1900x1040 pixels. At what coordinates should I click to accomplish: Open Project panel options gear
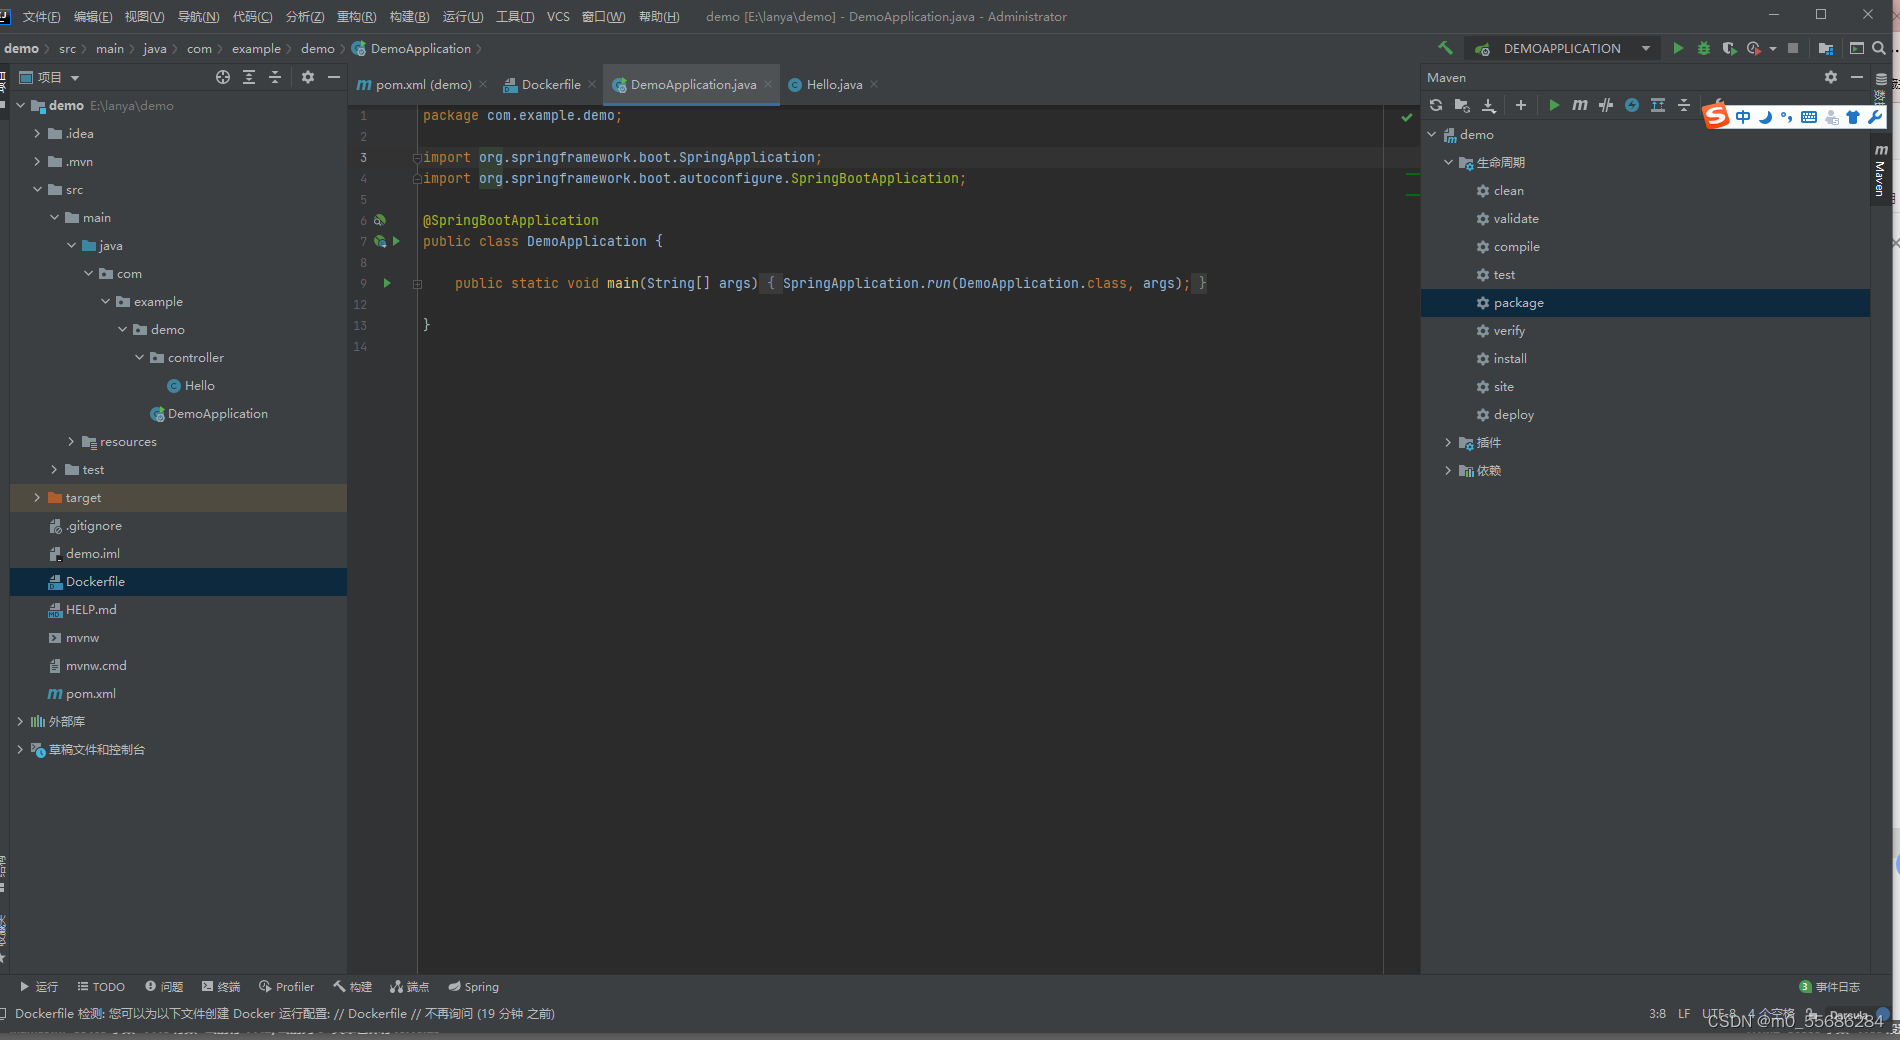click(308, 77)
